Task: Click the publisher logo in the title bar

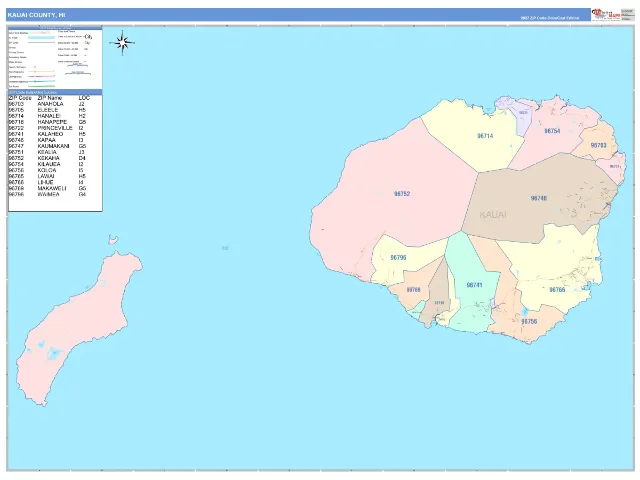Action: (606, 15)
